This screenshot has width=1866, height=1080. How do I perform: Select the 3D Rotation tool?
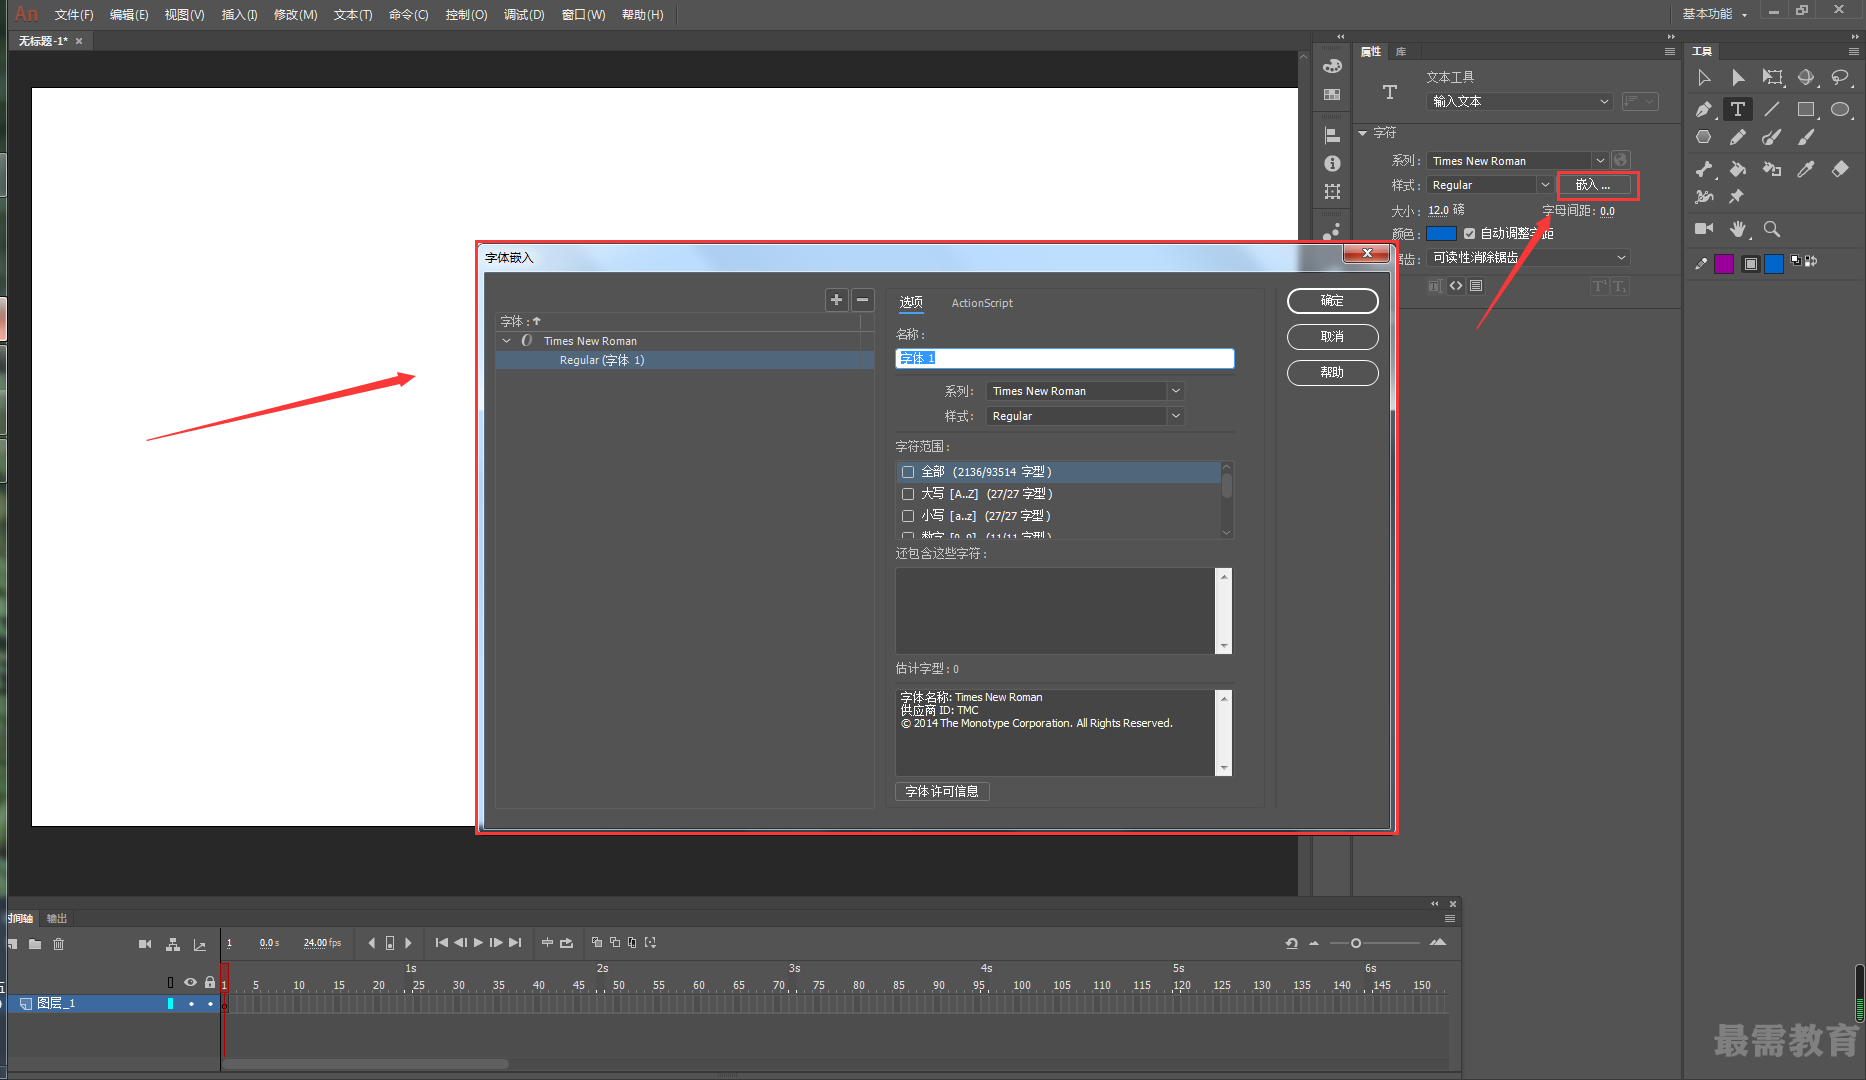pos(1806,78)
